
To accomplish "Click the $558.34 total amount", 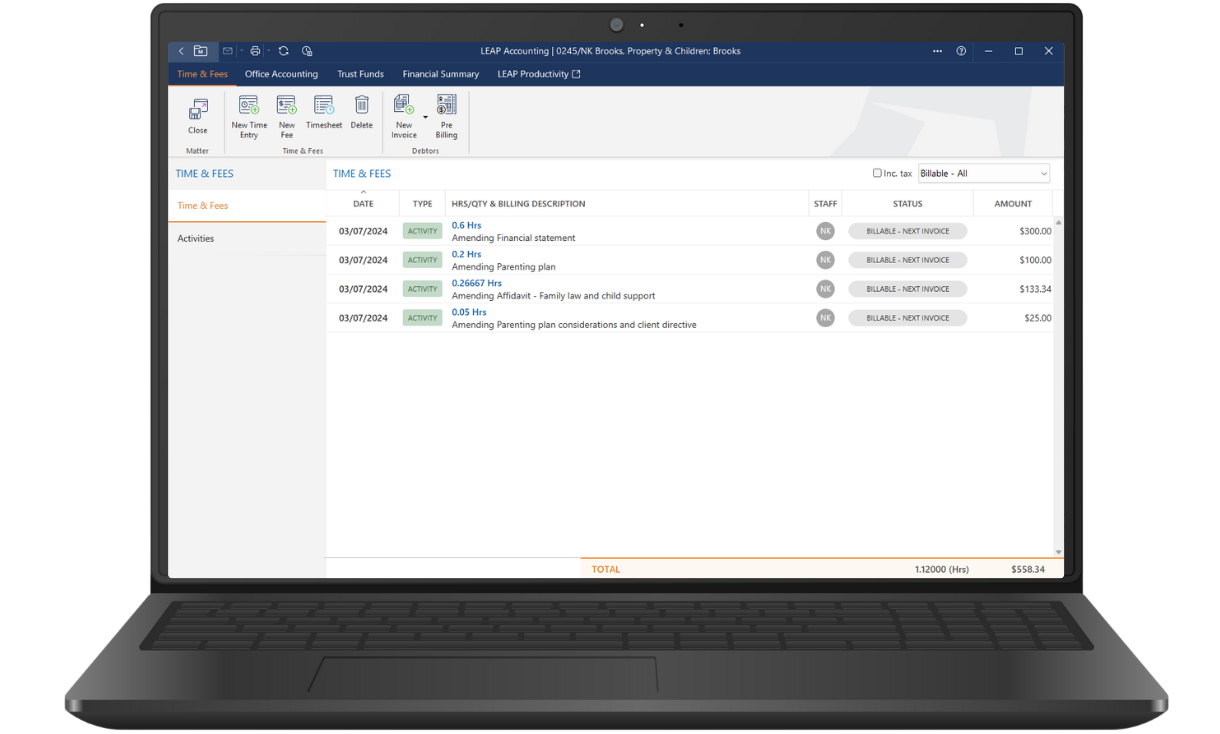I will tap(1028, 569).
